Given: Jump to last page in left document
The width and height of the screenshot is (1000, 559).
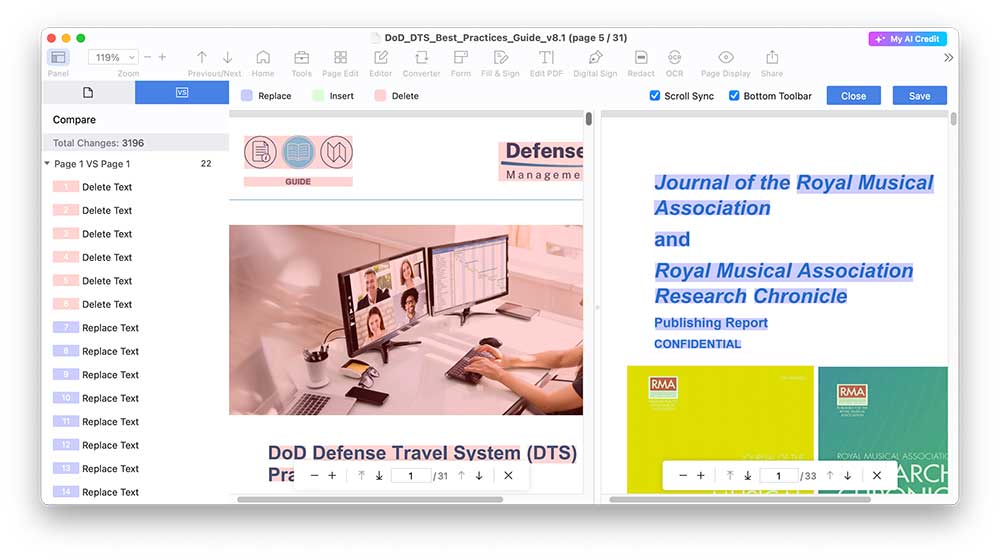Looking at the screenshot, I should point(379,476).
